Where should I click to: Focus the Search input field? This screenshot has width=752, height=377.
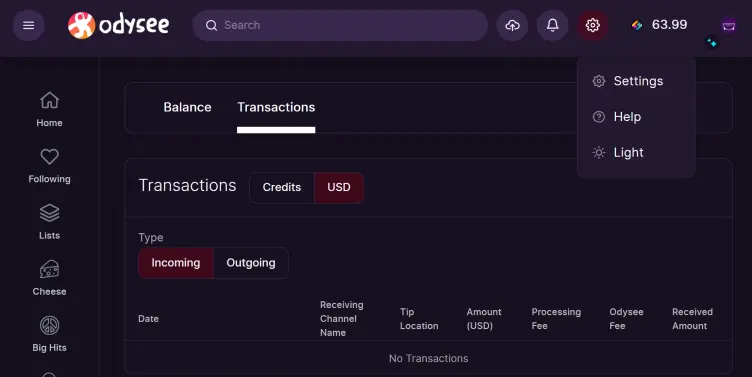point(340,25)
